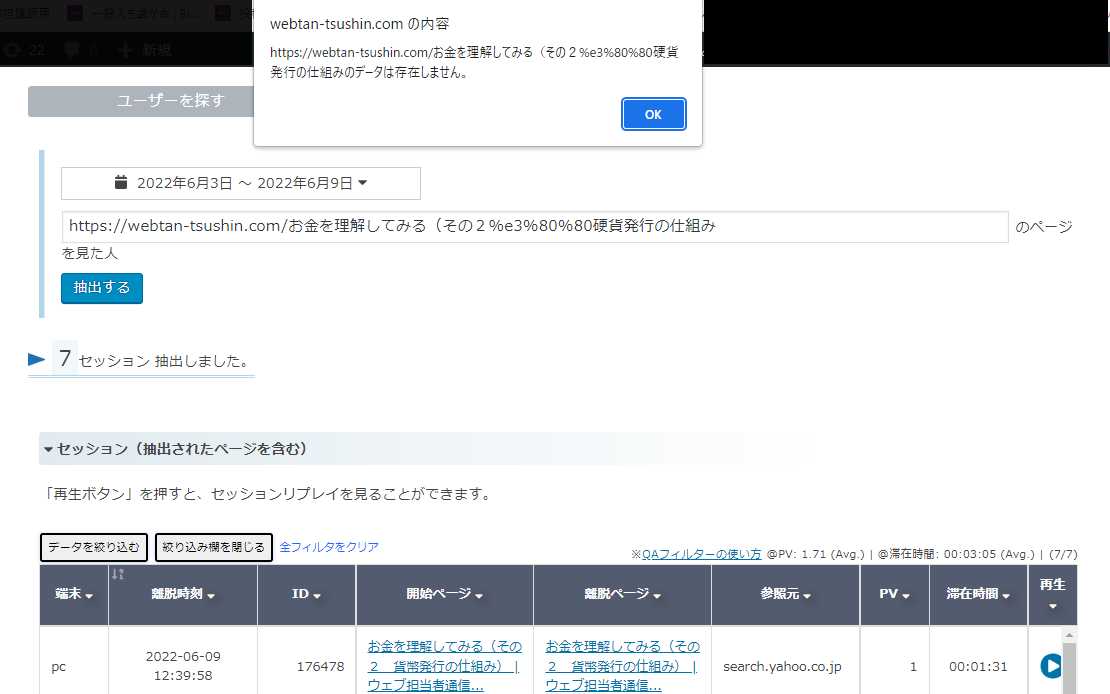Click the blue arrow icon beside 7 セッション
This screenshot has width=1110, height=694.
point(35,358)
